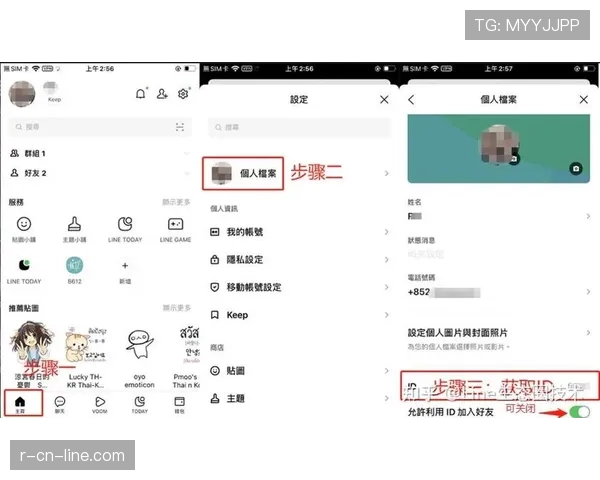The height and width of the screenshot is (480, 600).
Task: Close the 個人檔案 page
Action: (584, 100)
